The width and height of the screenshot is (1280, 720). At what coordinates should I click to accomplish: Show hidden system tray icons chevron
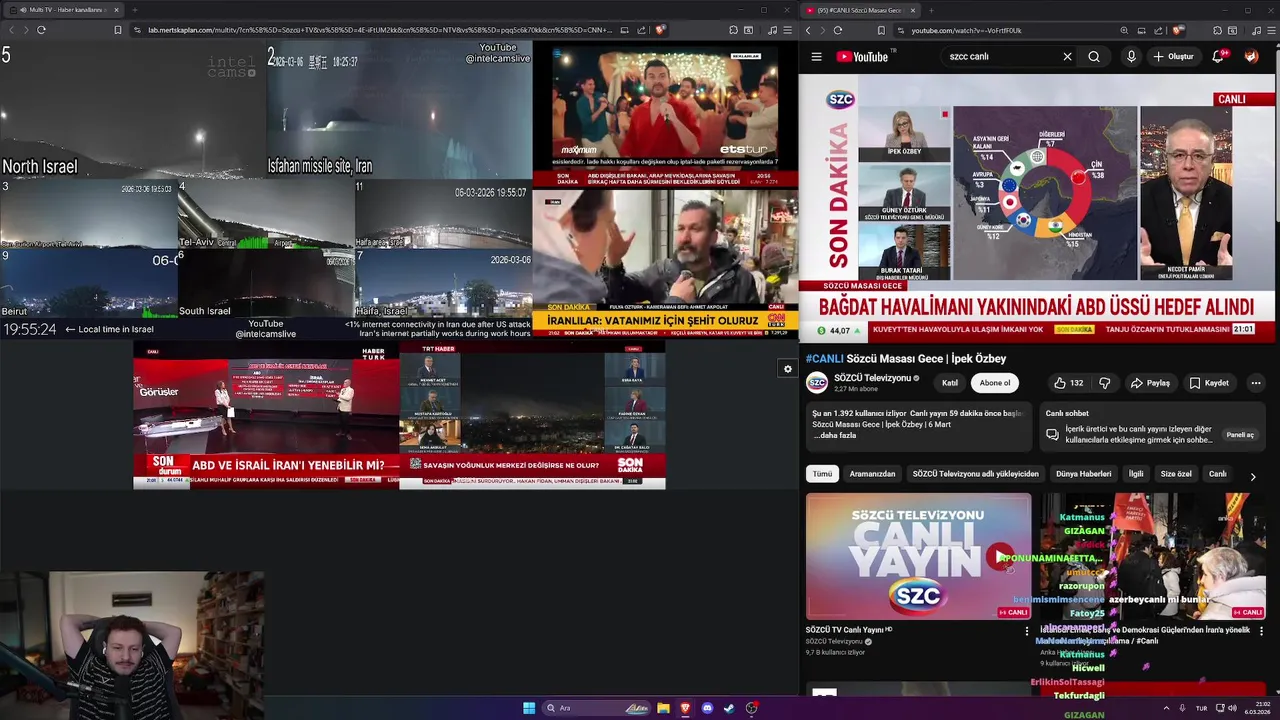1166,708
